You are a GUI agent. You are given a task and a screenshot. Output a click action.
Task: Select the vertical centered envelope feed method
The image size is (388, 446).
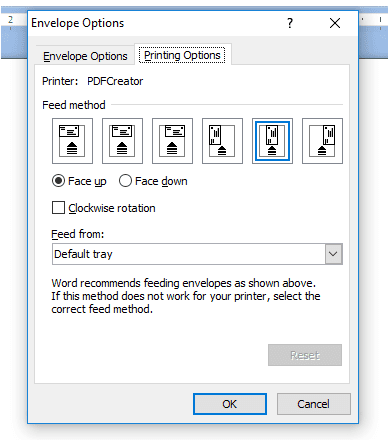272,141
